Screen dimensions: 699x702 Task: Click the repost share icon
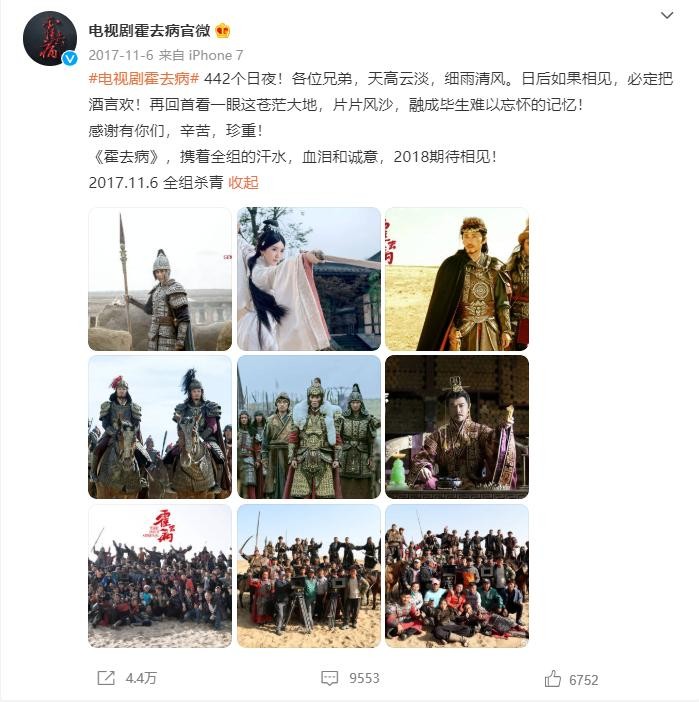[106, 678]
